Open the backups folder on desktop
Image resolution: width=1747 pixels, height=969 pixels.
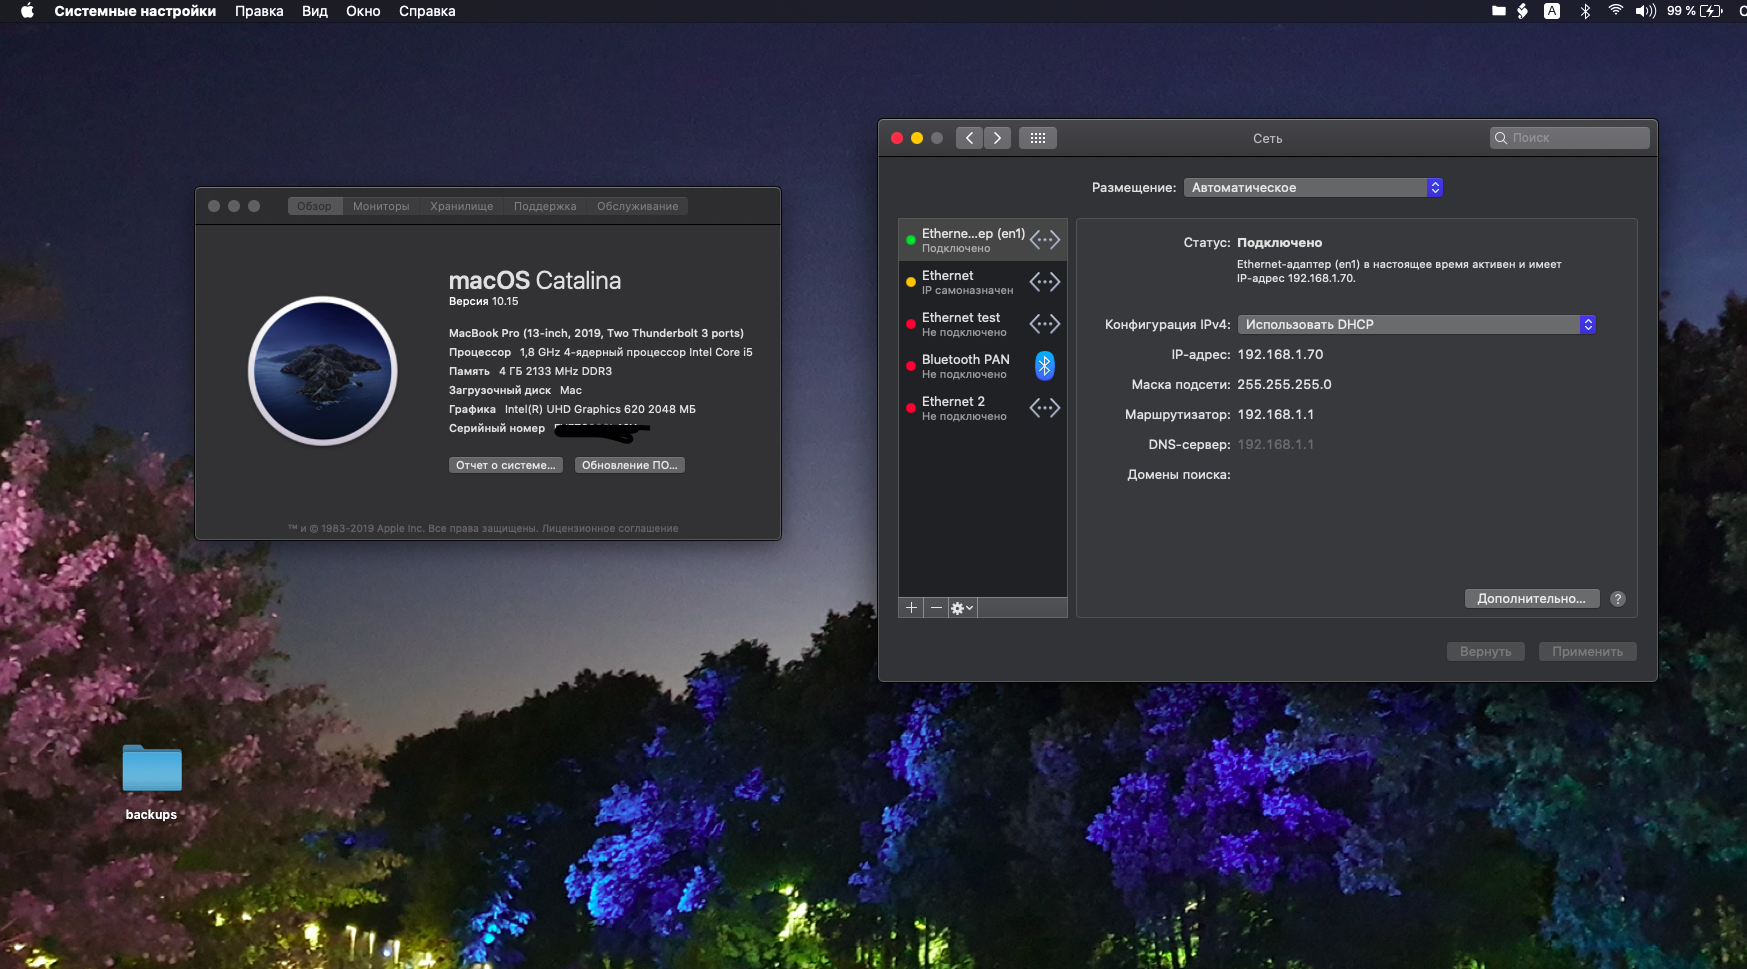point(152,768)
